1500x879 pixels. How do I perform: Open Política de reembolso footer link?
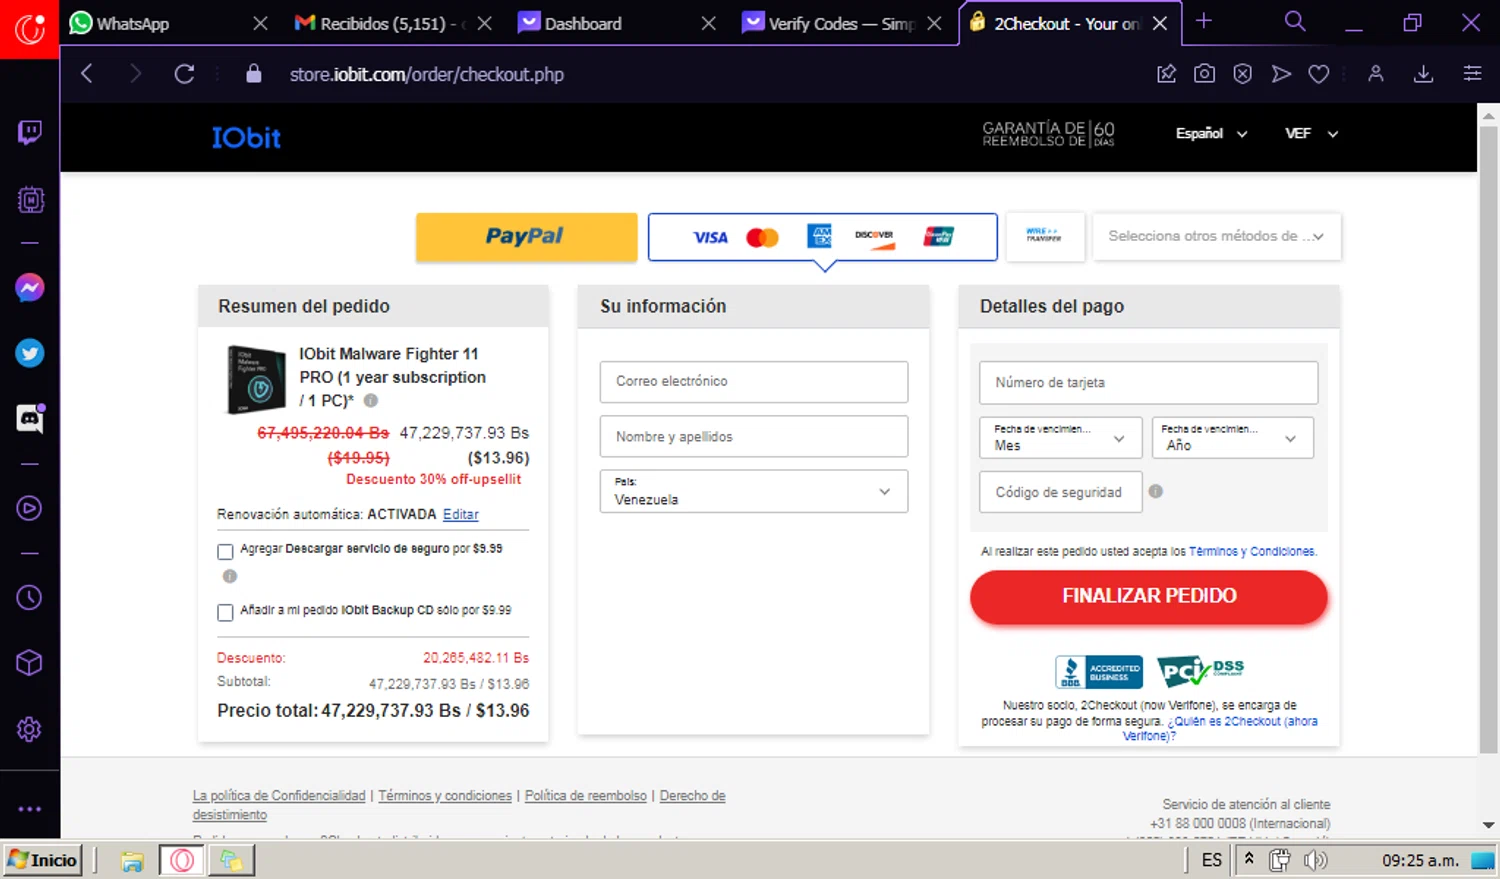click(586, 796)
